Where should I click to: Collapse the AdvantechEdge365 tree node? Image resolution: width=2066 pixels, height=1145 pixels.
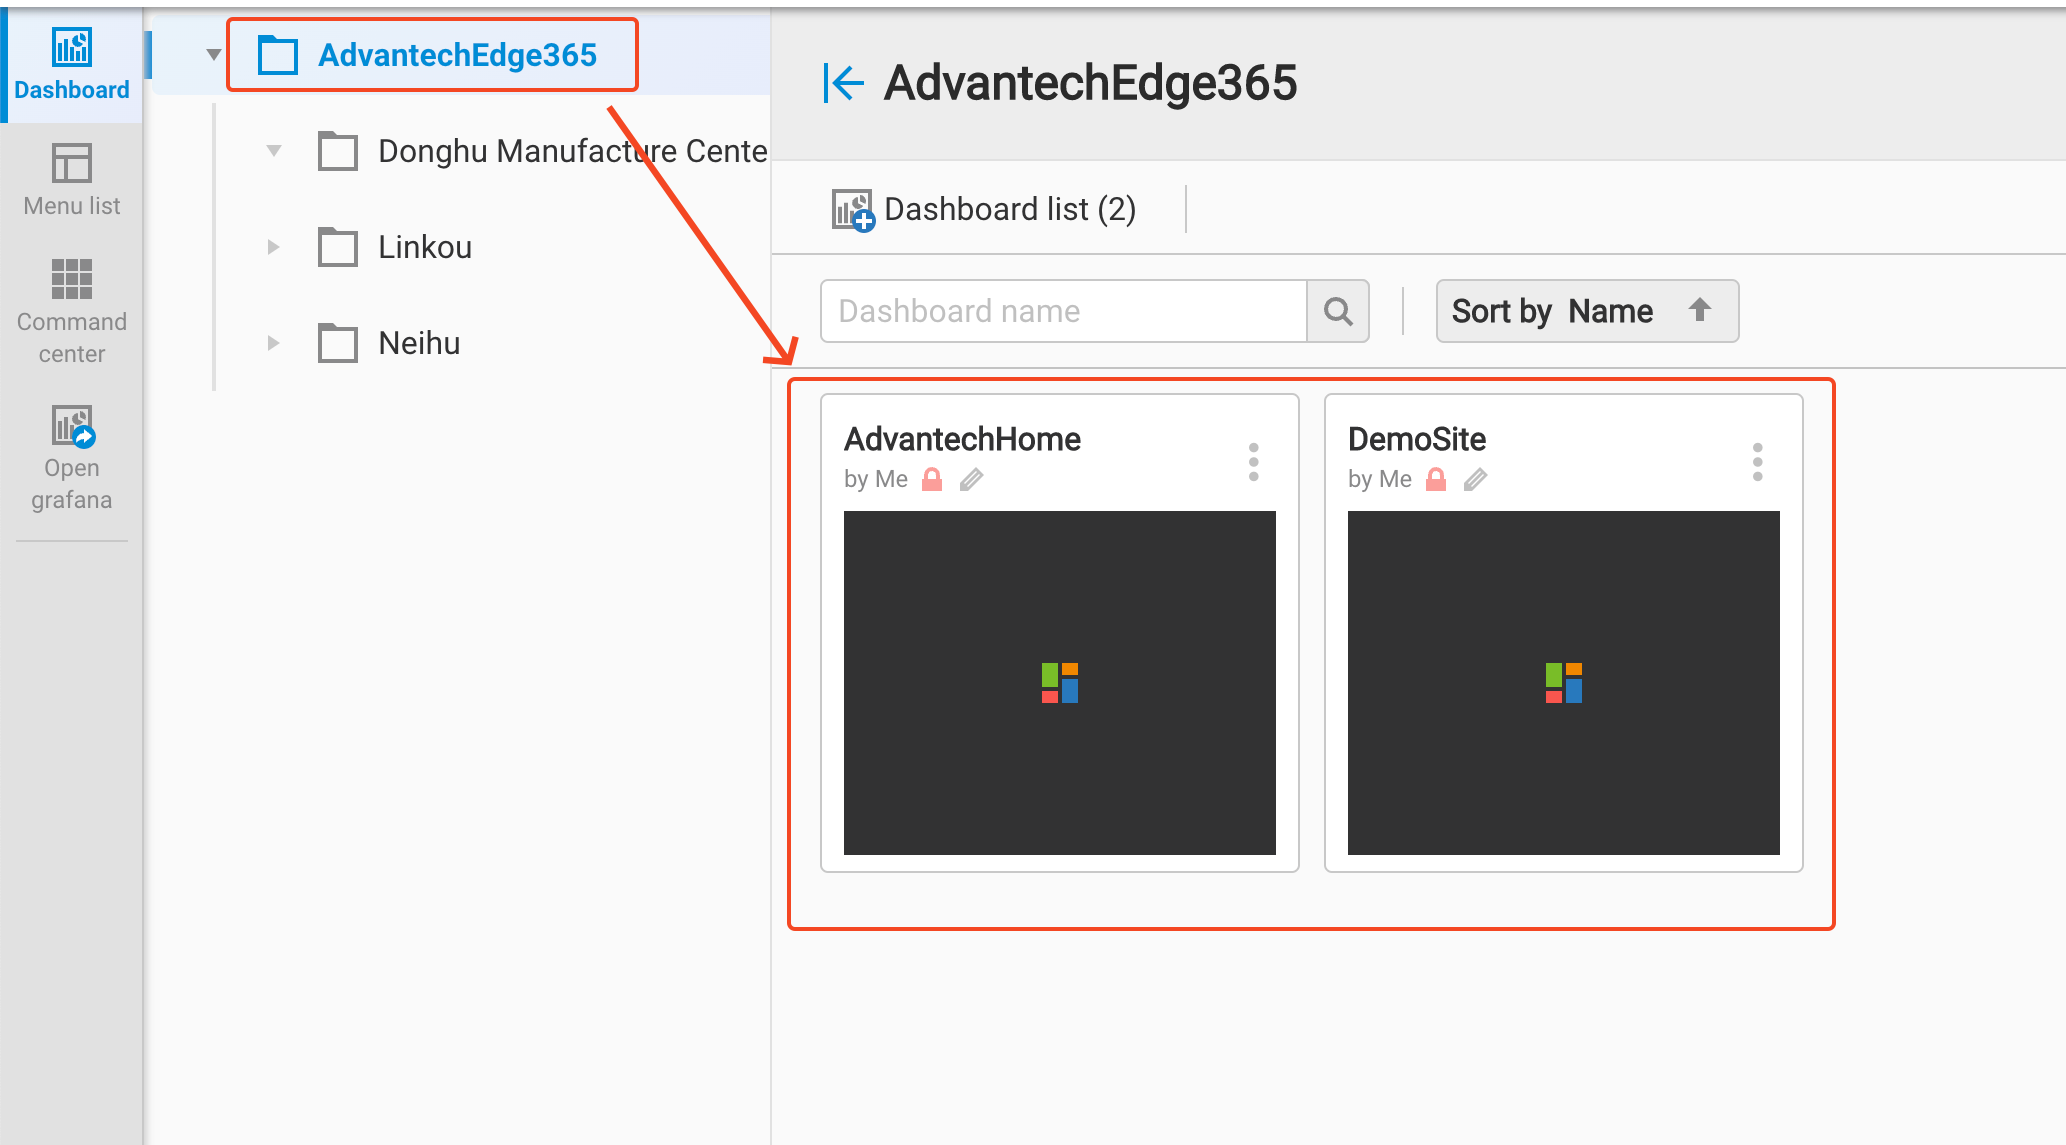pyautogui.click(x=213, y=55)
